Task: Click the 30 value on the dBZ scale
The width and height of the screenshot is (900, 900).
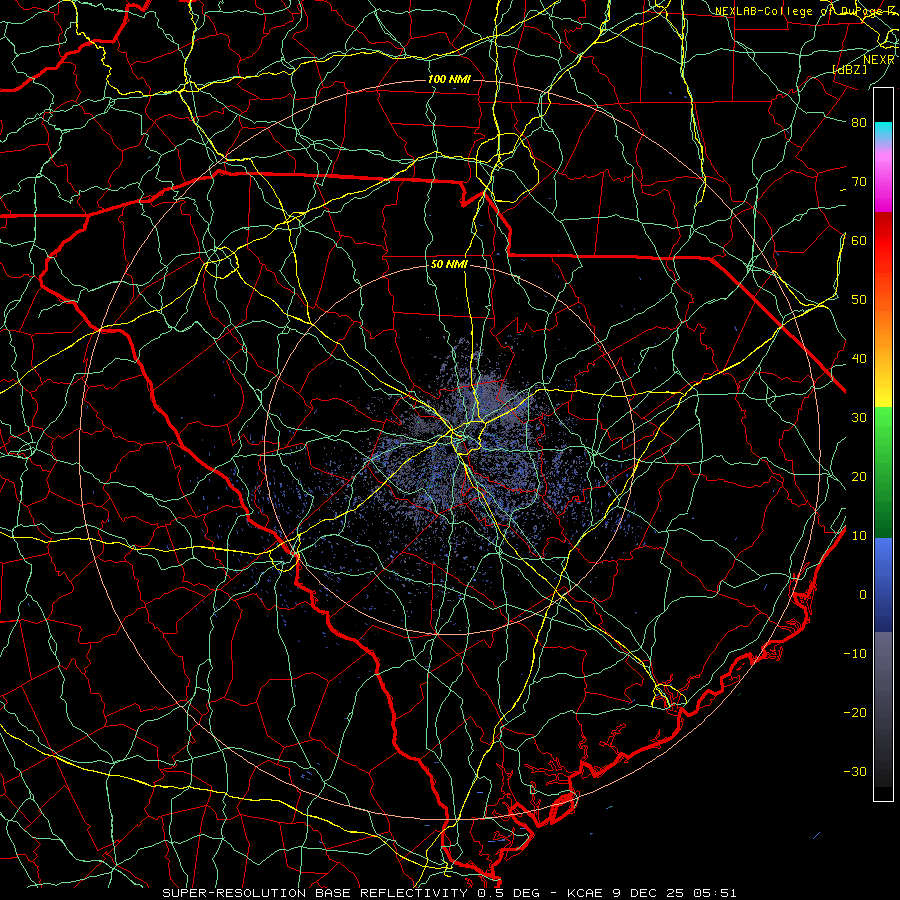Action: [859, 418]
